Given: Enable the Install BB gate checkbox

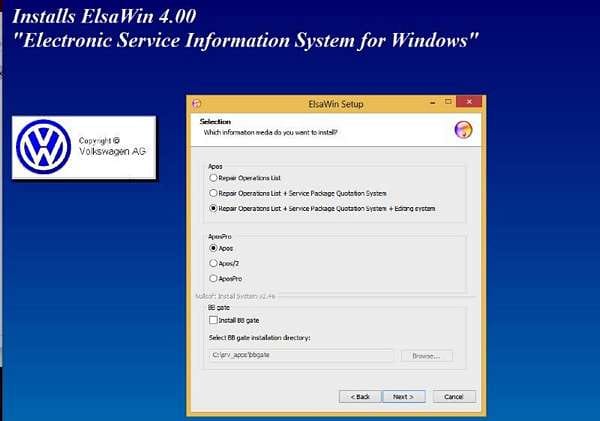Looking at the screenshot, I should (x=213, y=319).
